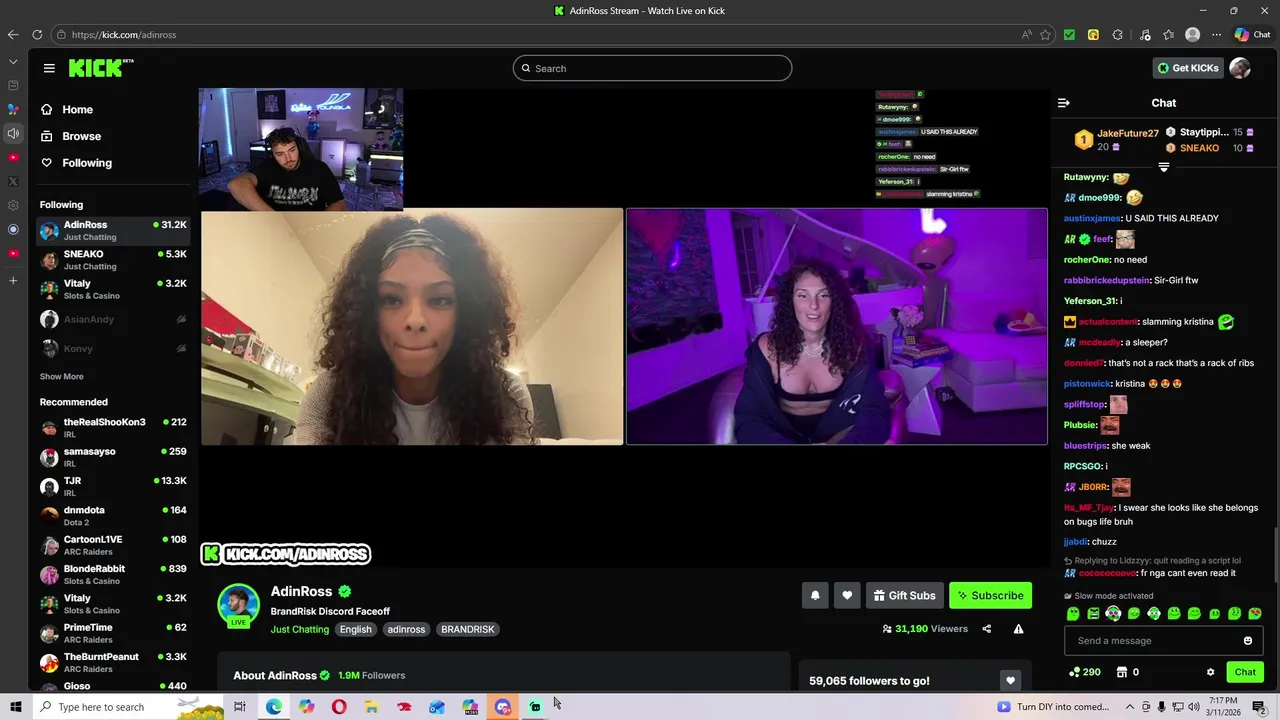Click the browser Back arrow

[13, 34]
